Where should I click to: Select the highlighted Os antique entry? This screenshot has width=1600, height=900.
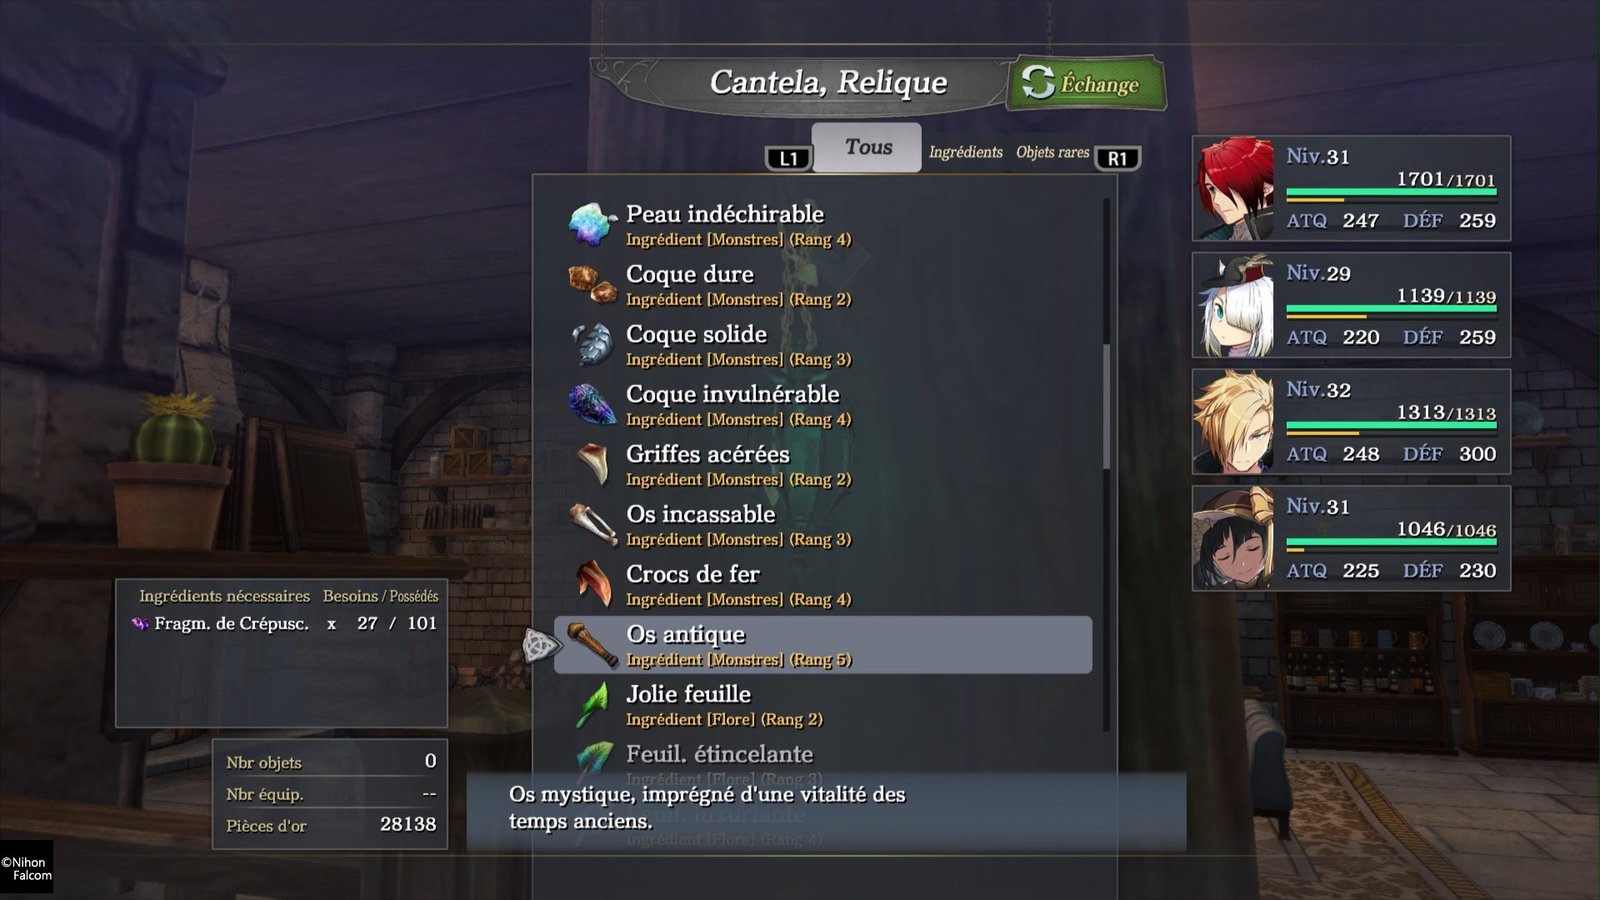pyautogui.click(x=823, y=644)
